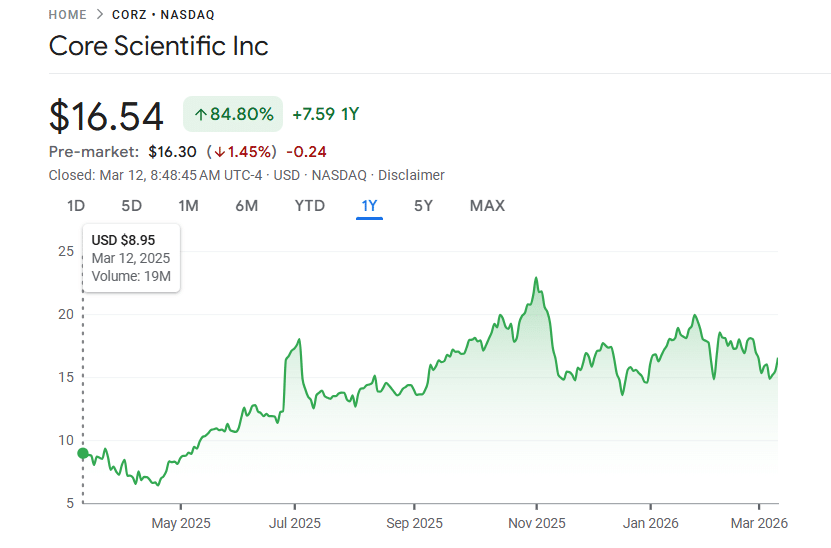Click the green data point marker on chart
Viewport: 831px width, 548px height.
pos(83,453)
